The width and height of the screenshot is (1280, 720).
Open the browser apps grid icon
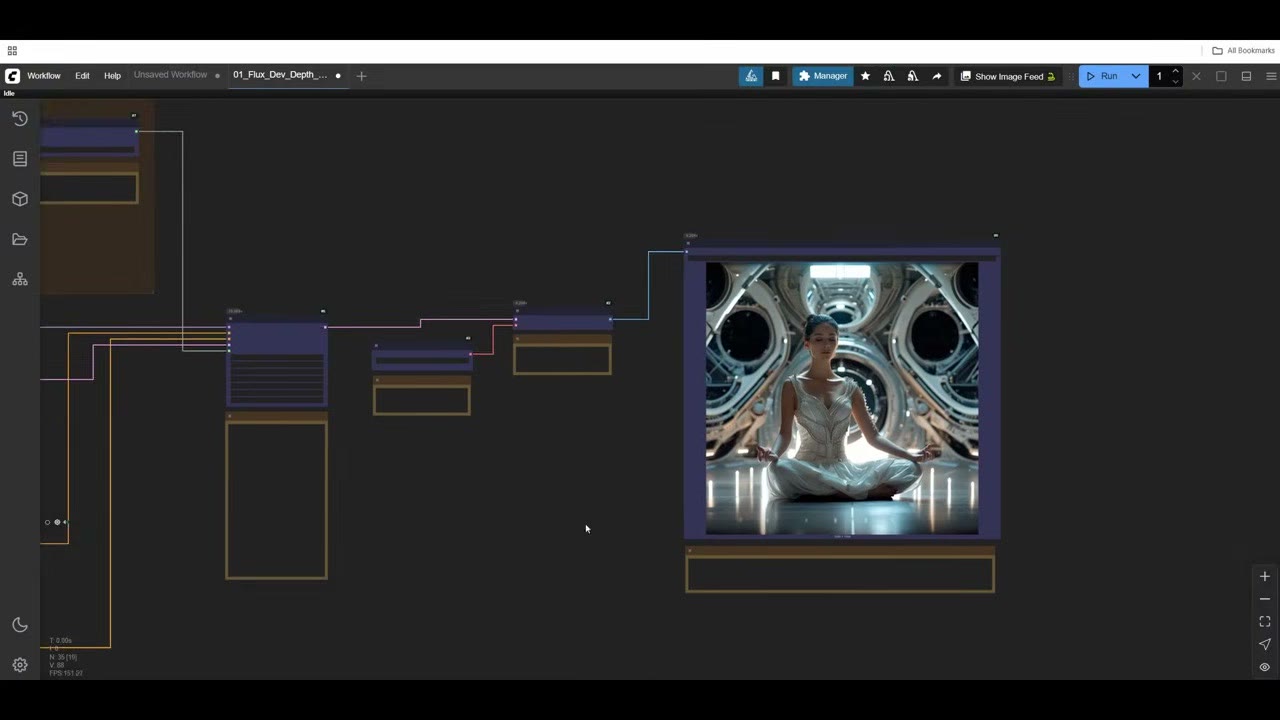(12, 50)
